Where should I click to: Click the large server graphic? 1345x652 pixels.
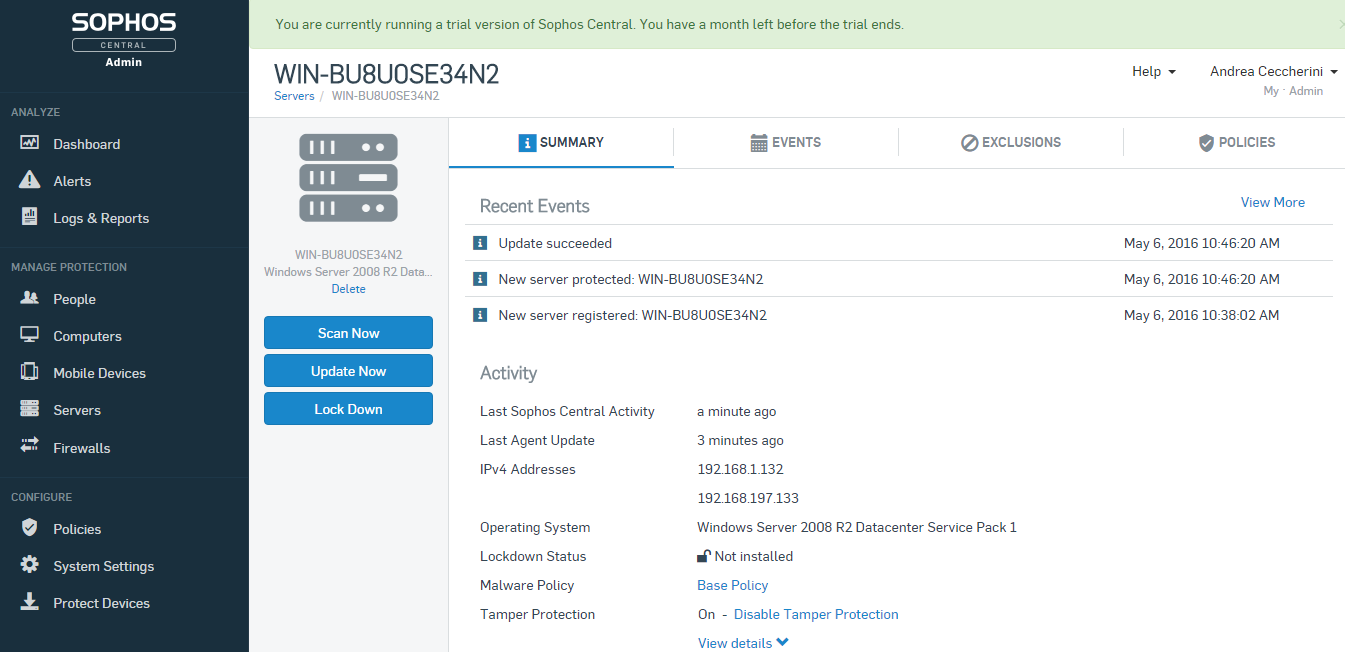(x=348, y=177)
